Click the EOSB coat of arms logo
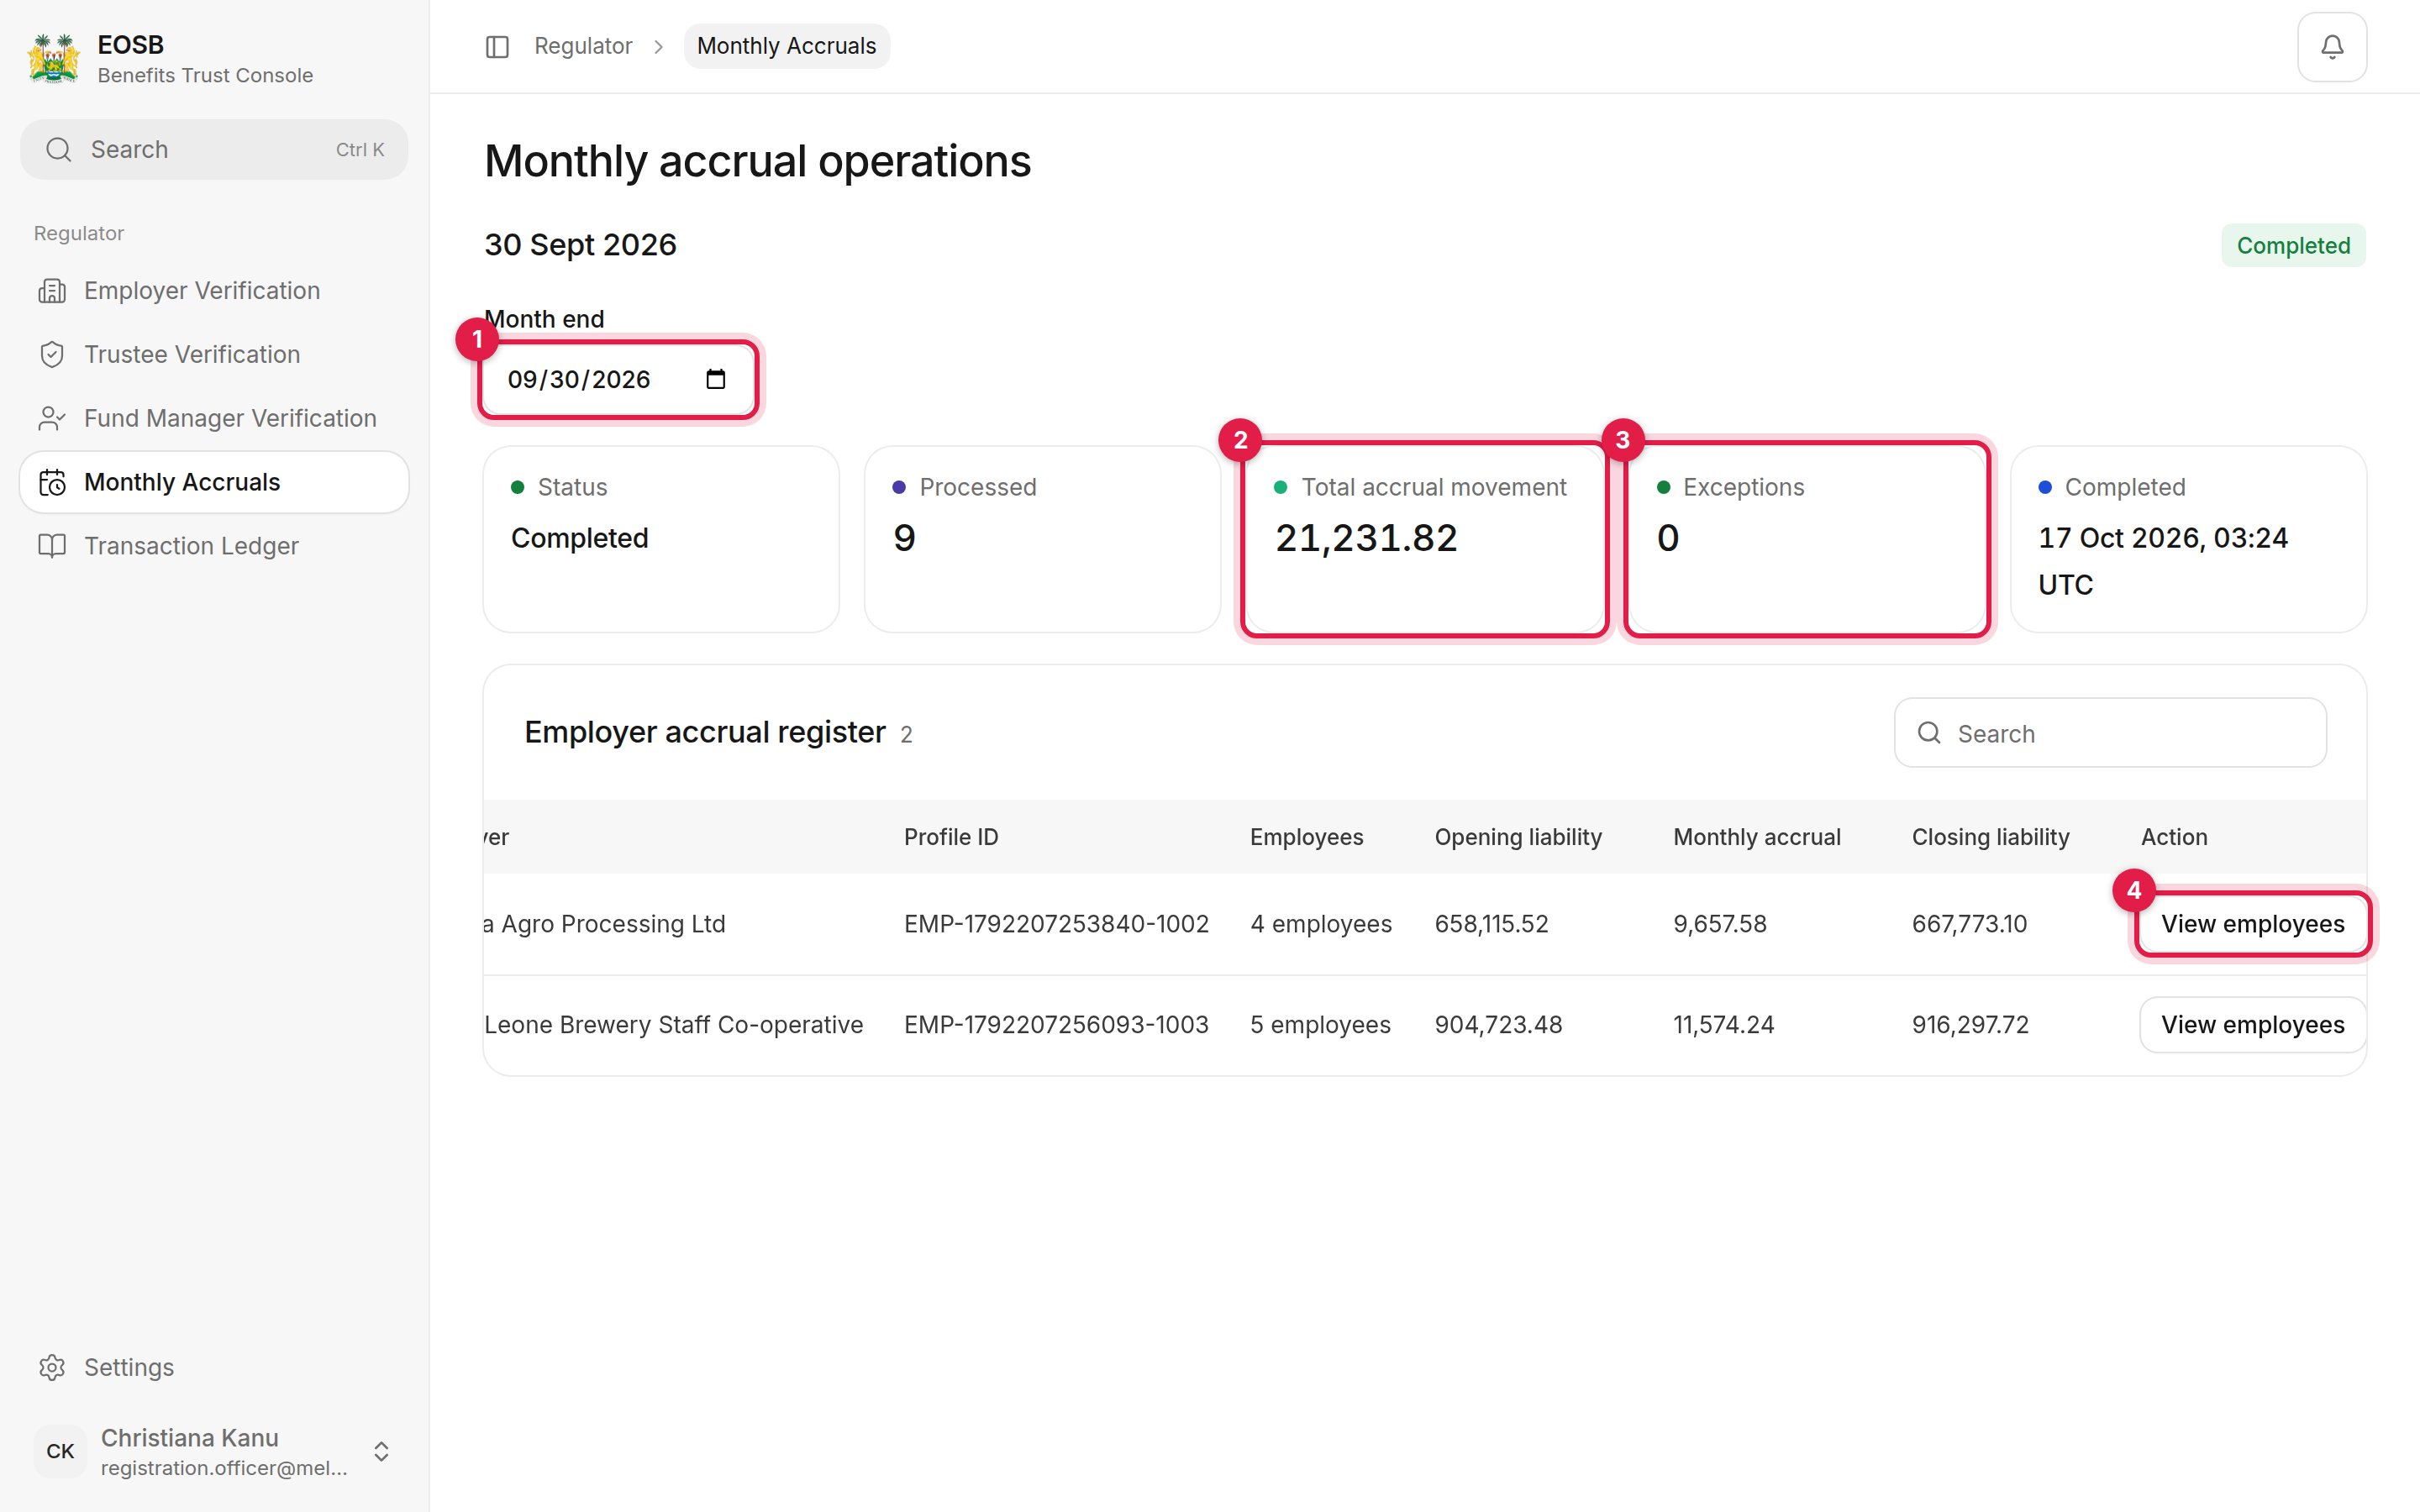 pyautogui.click(x=54, y=59)
